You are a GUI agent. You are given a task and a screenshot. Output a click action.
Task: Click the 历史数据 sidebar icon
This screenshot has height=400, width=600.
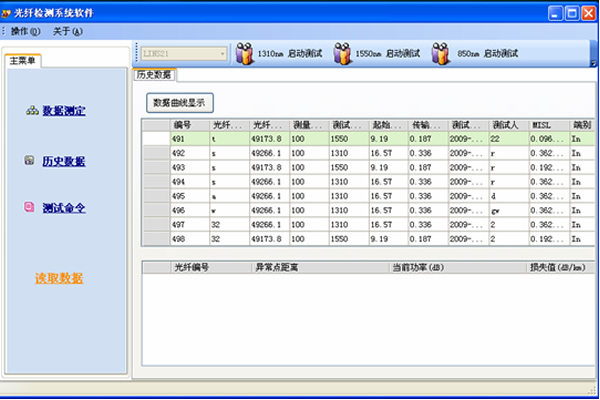pos(31,161)
